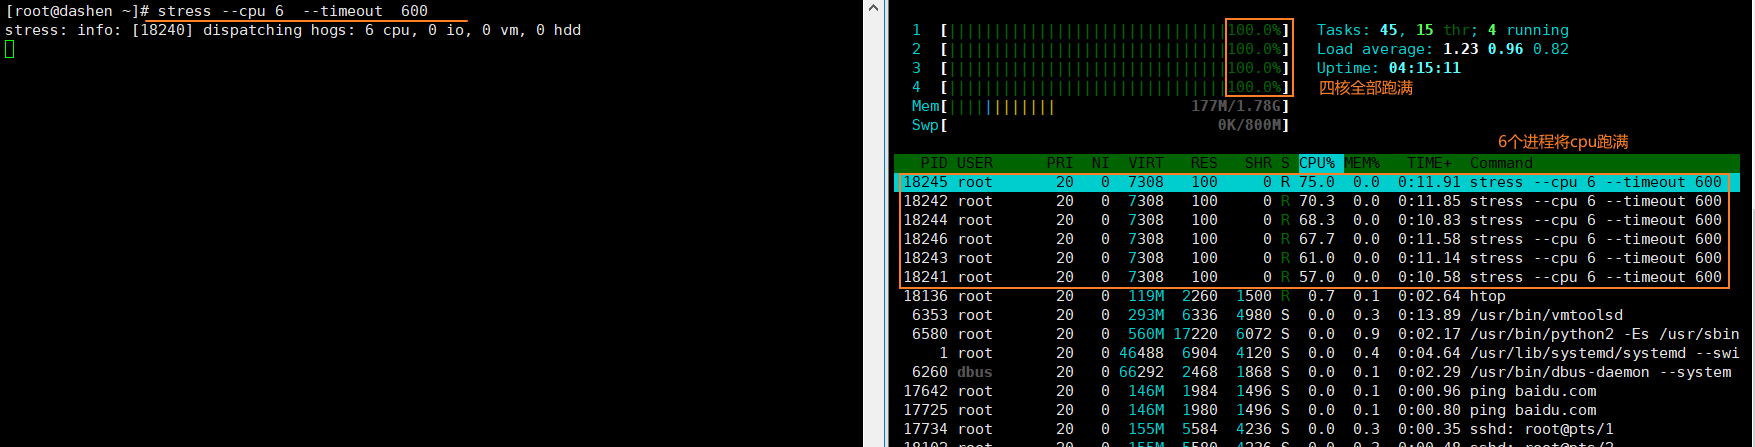Select stress process row with PID 18243
The width and height of the screenshot is (1755, 447).
click(1317, 258)
